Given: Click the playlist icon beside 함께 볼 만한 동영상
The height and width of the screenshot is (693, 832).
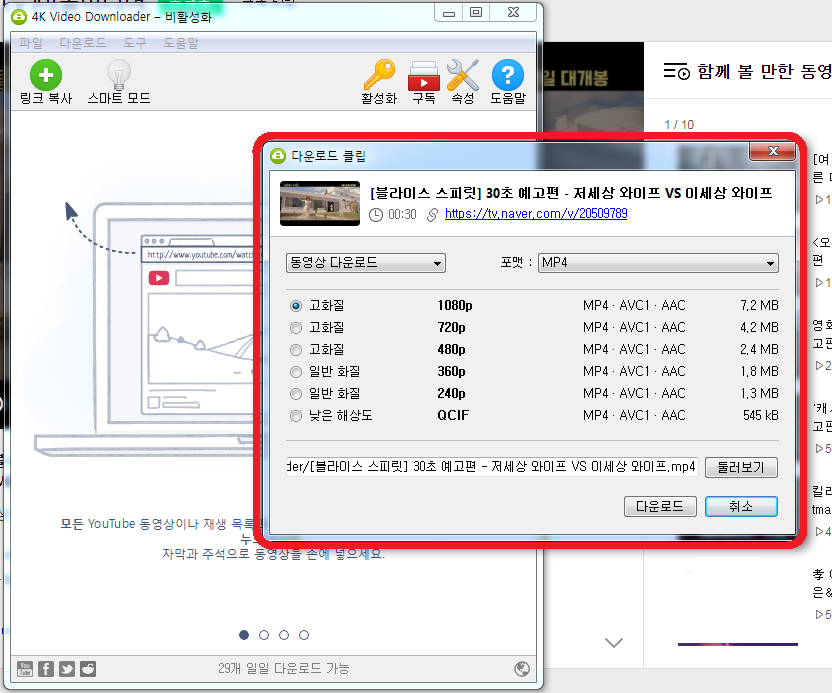Looking at the screenshot, I should pos(677,71).
